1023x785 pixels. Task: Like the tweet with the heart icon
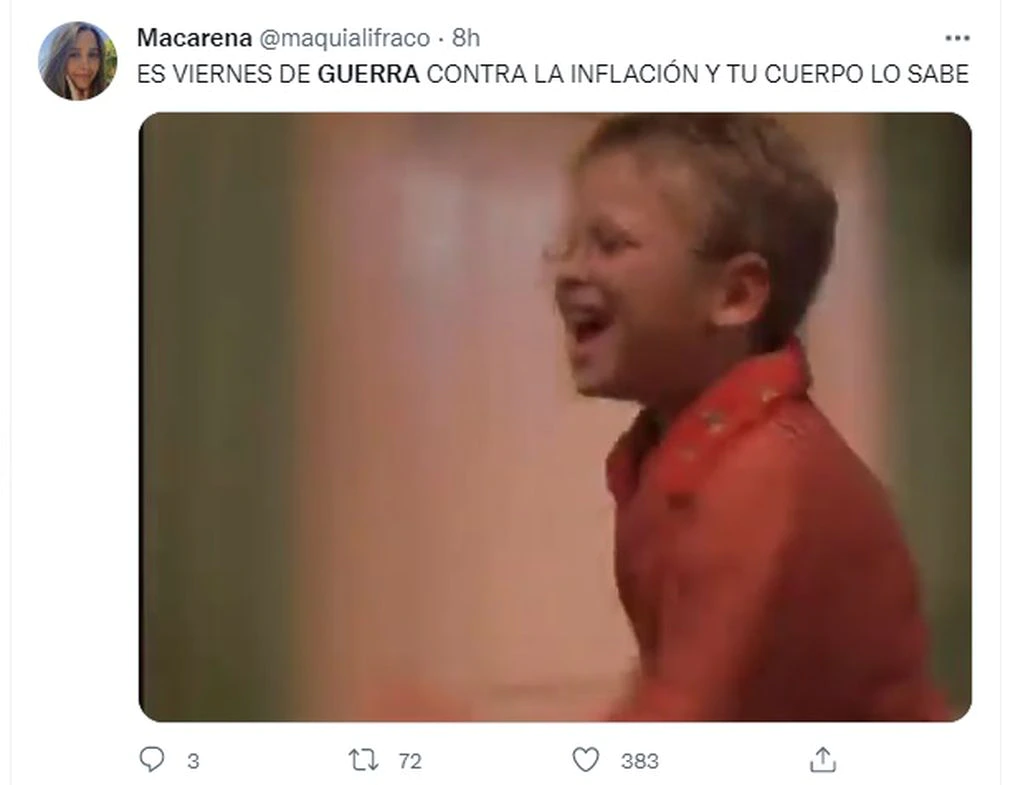[585, 760]
